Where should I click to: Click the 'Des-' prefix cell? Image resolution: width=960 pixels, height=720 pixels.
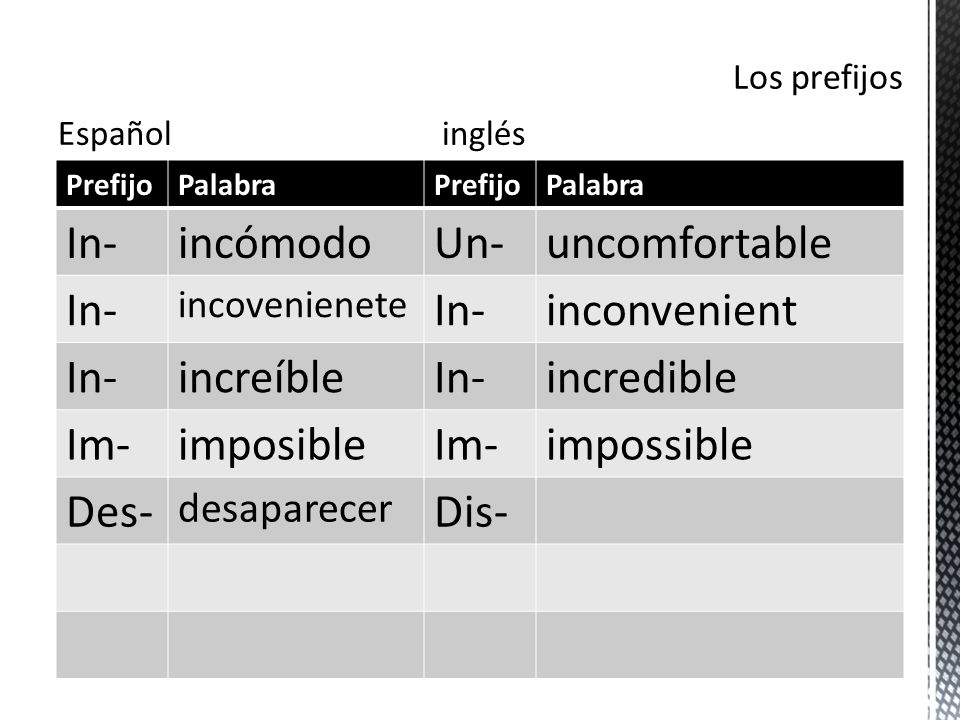tap(112, 511)
